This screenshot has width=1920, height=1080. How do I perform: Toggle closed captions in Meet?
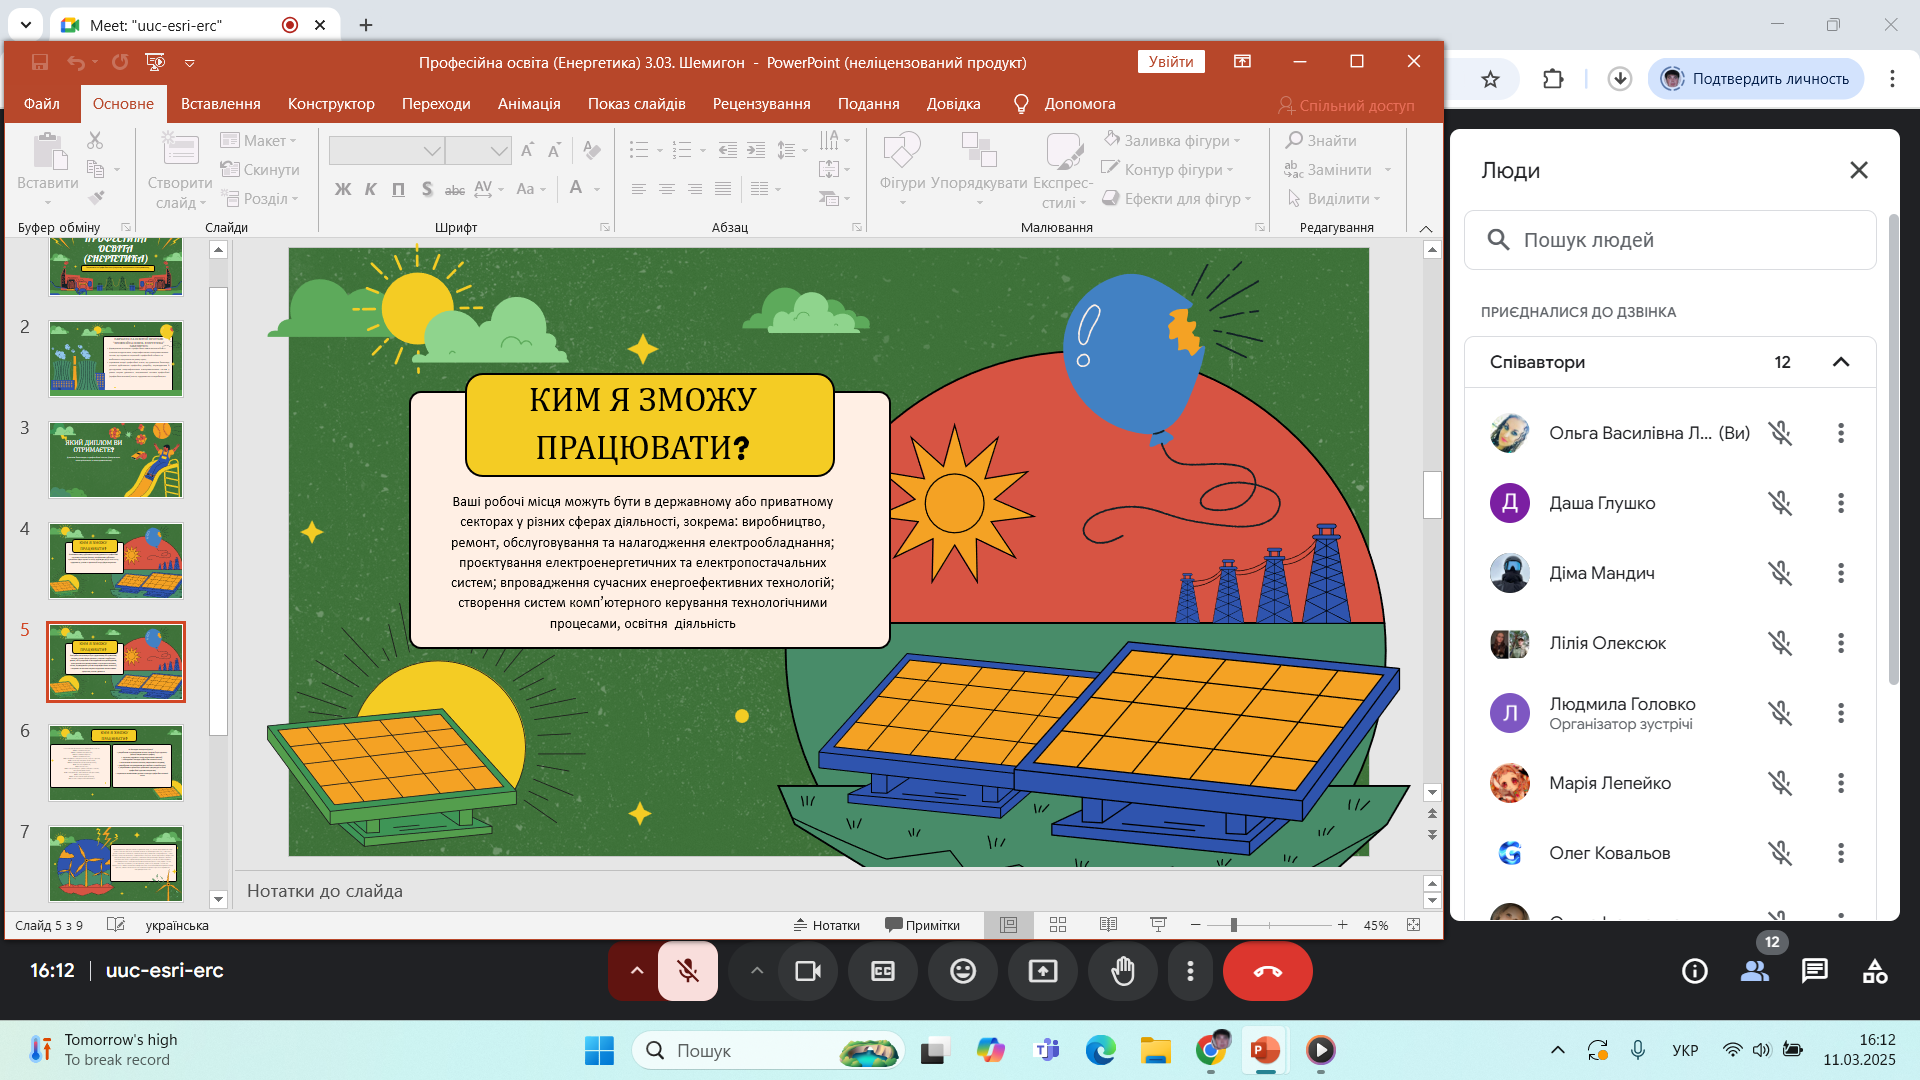coord(883,971)
